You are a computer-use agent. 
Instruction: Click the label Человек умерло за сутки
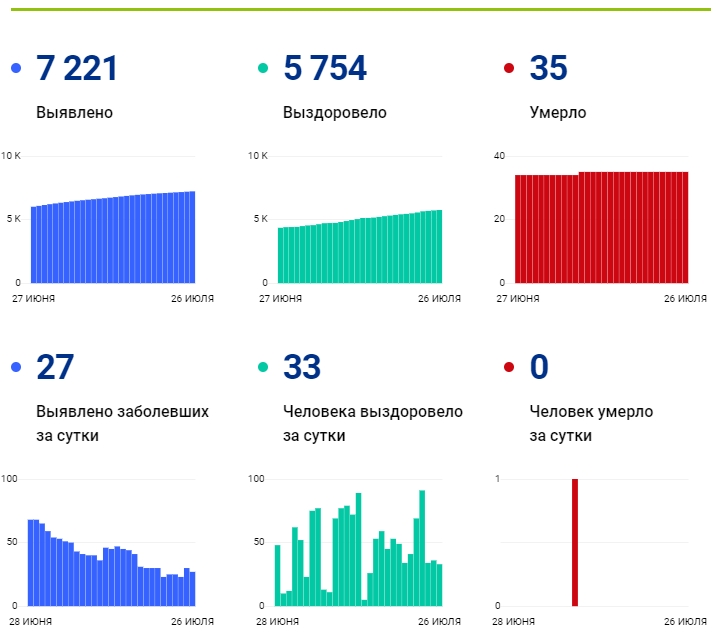coord(591,423)
